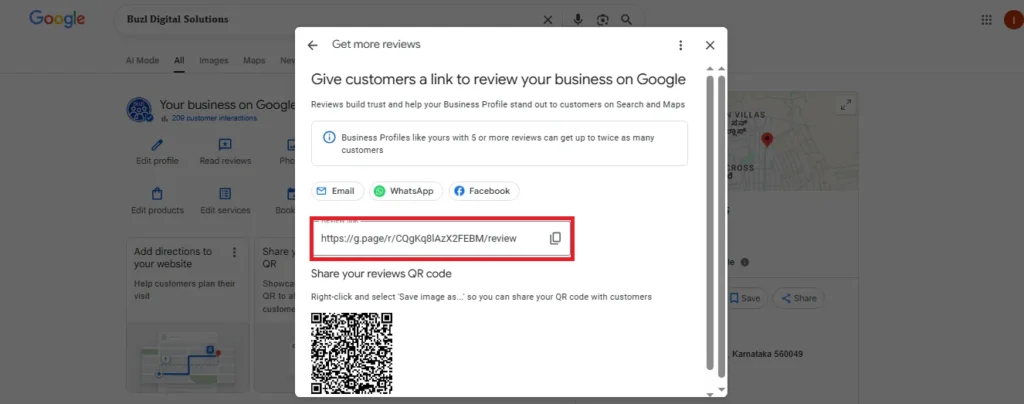Run search with the magnifier icon

pos(626,20)
